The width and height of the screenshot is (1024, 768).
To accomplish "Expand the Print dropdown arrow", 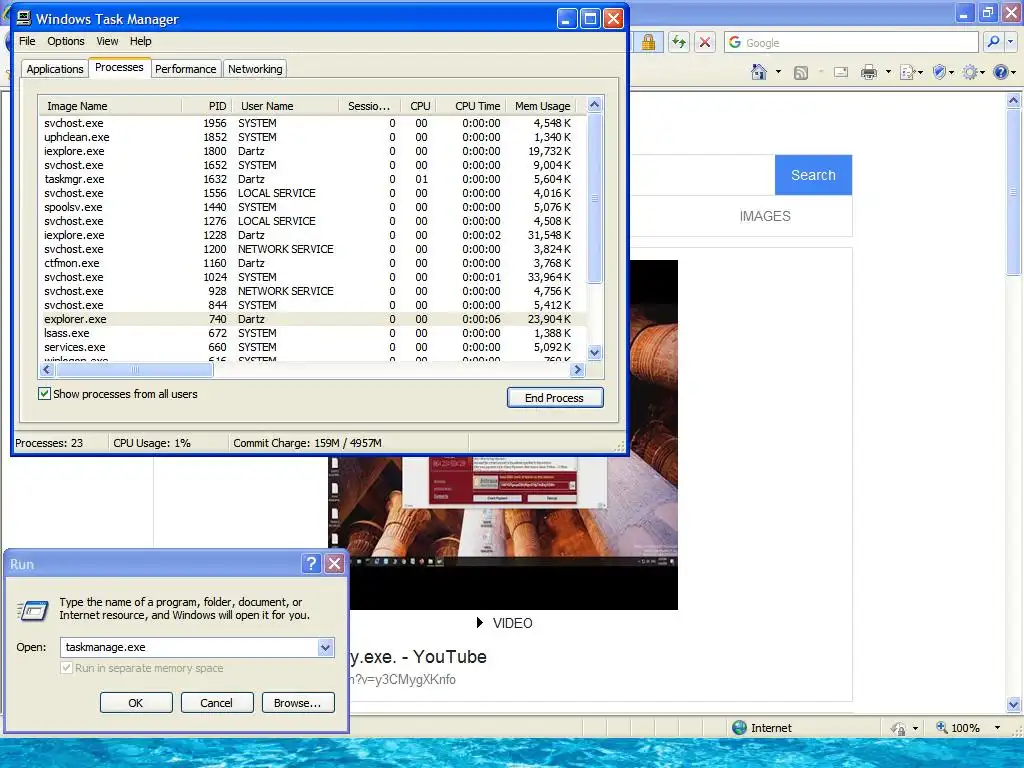I will 888,72.
